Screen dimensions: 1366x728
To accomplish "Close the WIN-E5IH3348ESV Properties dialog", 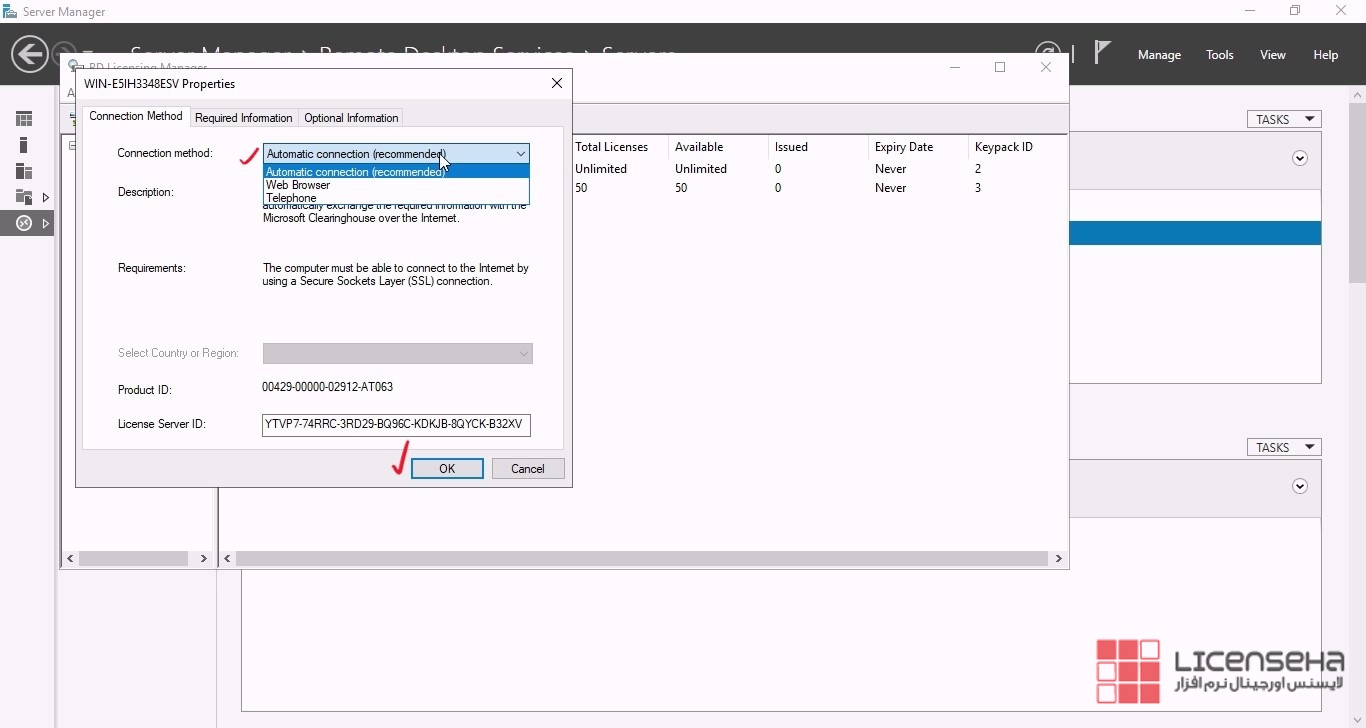I will pyautogui.click(x=557, y=84).
